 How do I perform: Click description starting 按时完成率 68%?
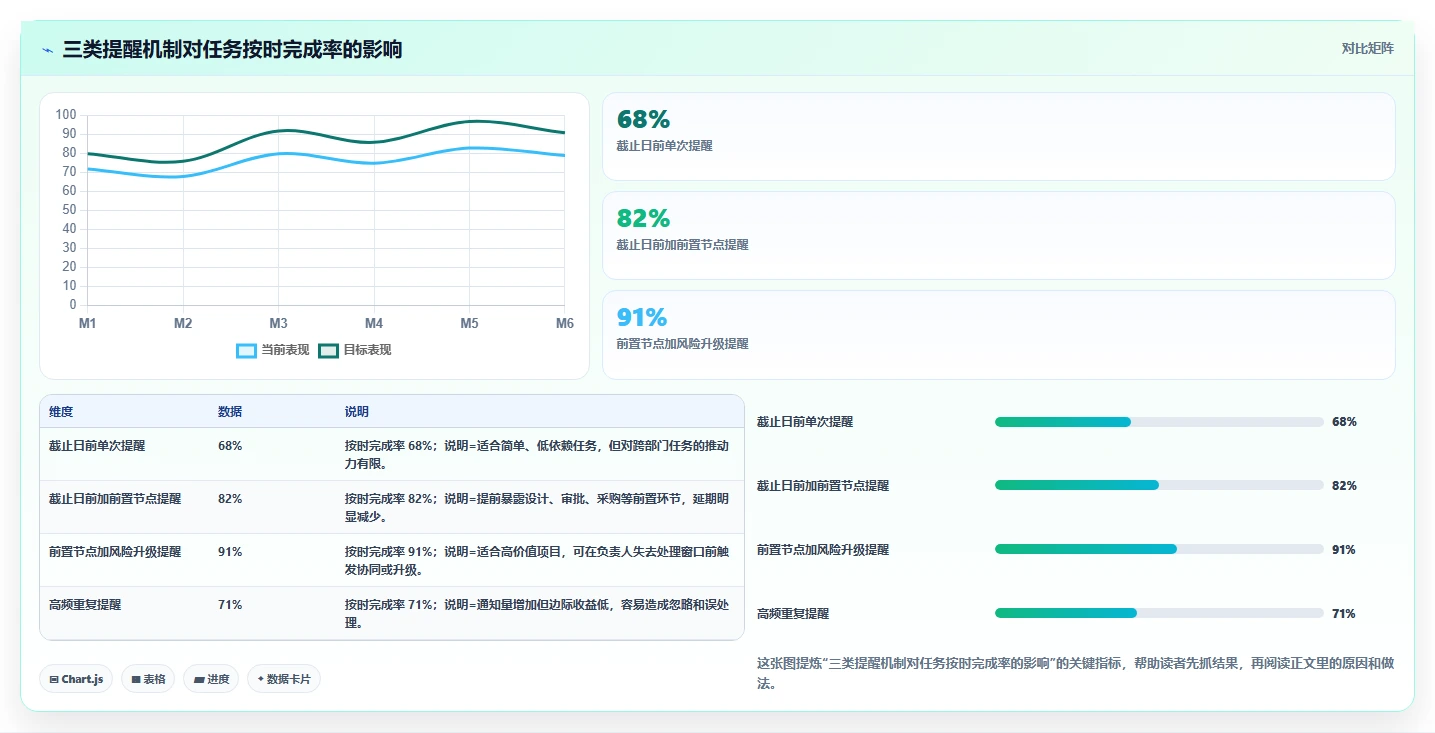537,455
